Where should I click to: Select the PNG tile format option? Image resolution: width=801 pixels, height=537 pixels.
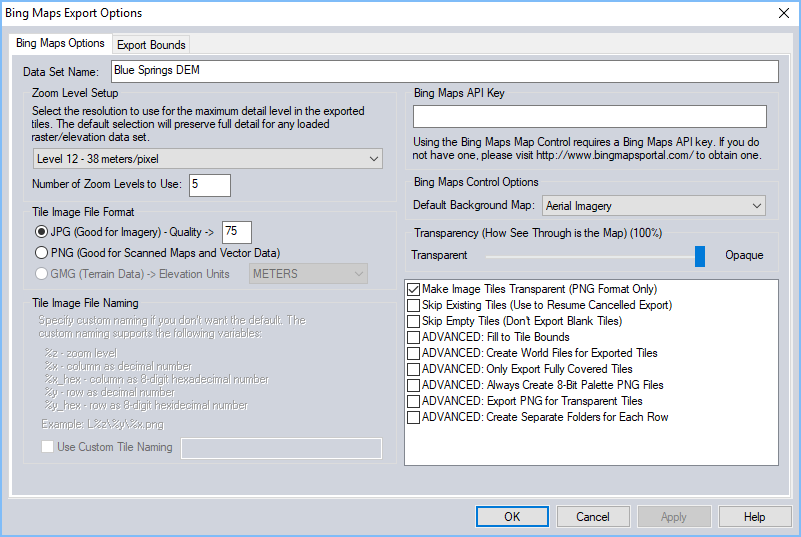pyautogui.click(x=42, y=253)
